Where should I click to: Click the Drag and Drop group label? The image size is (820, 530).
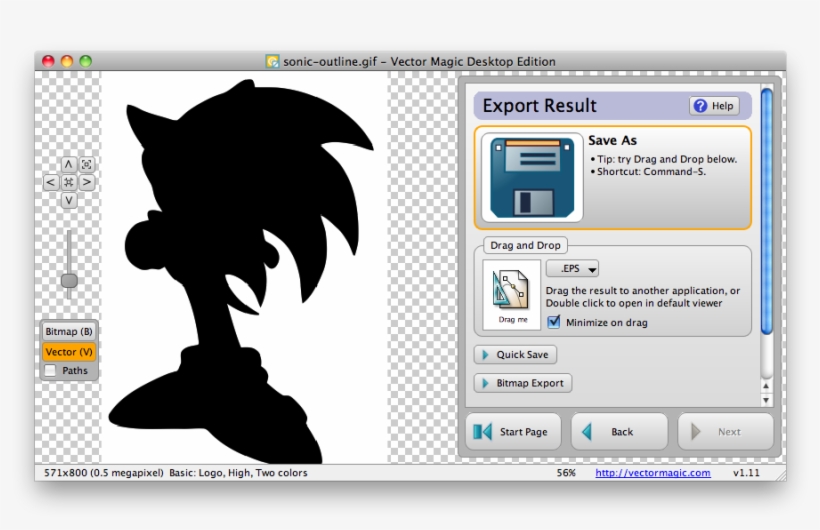click(525, 245)
